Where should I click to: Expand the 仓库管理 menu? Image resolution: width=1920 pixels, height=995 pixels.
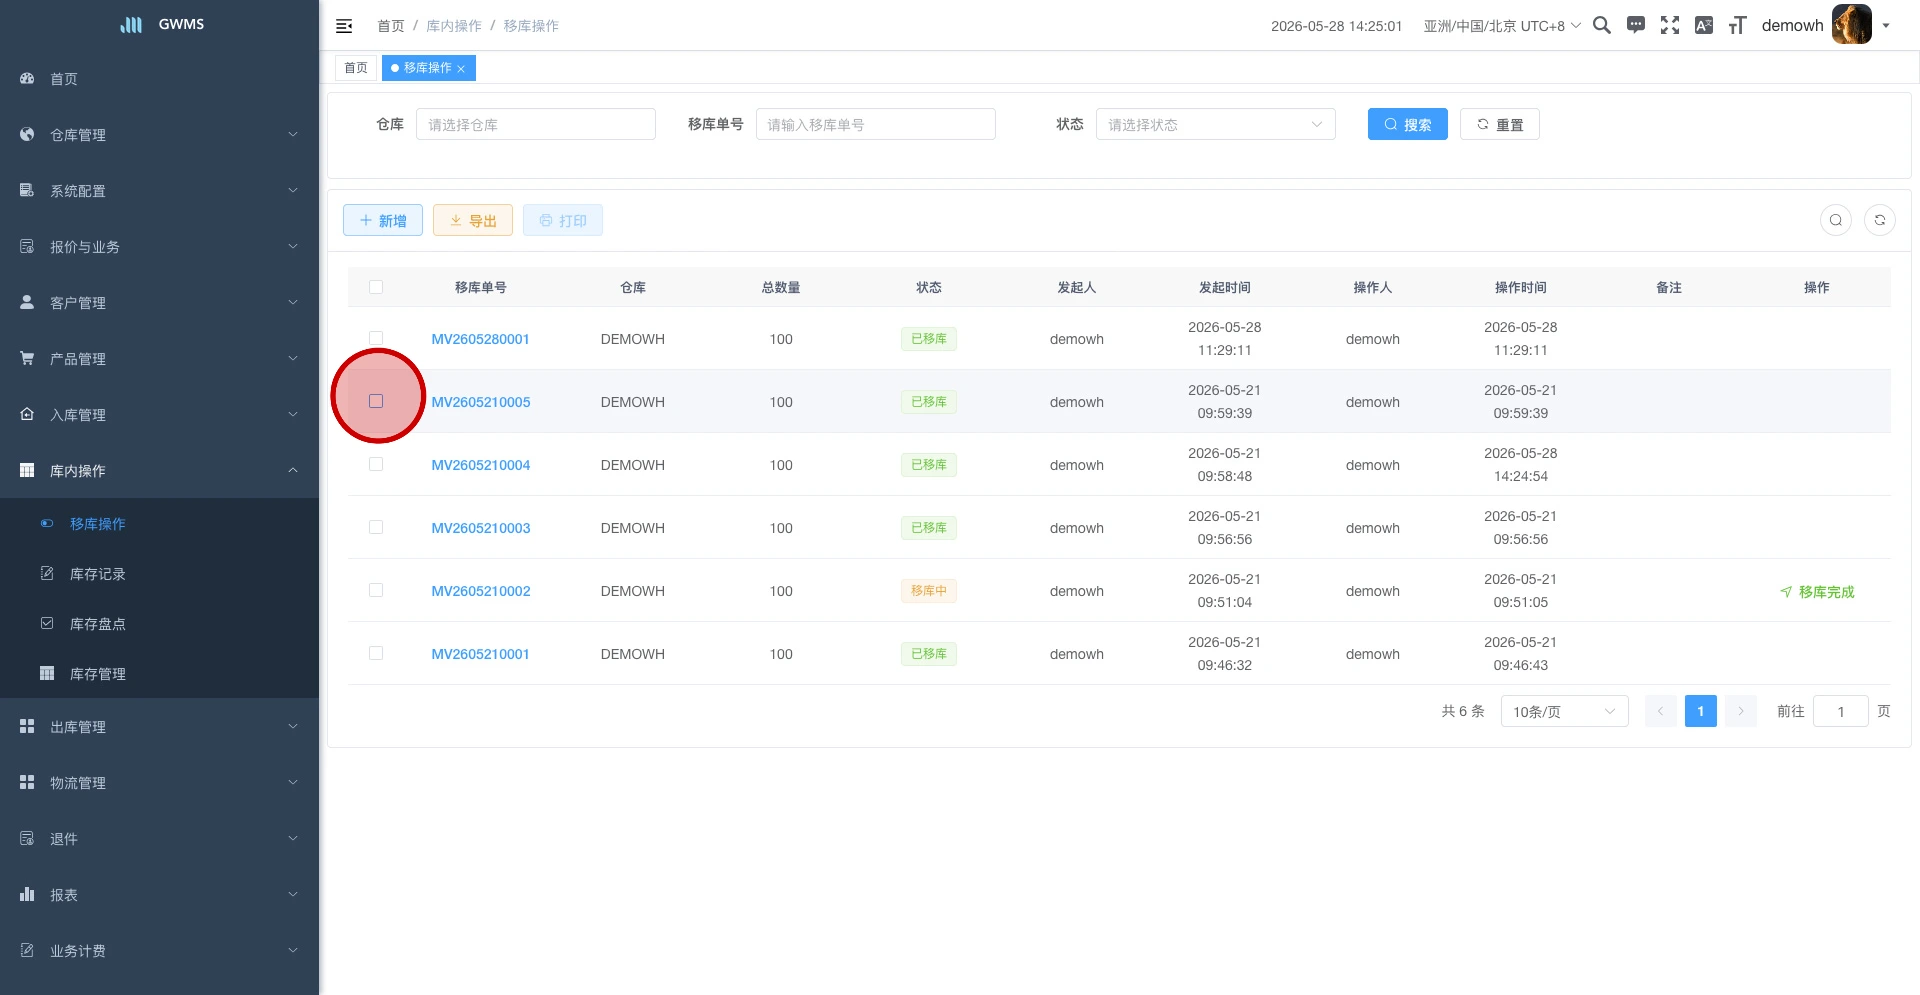(160, 134)
